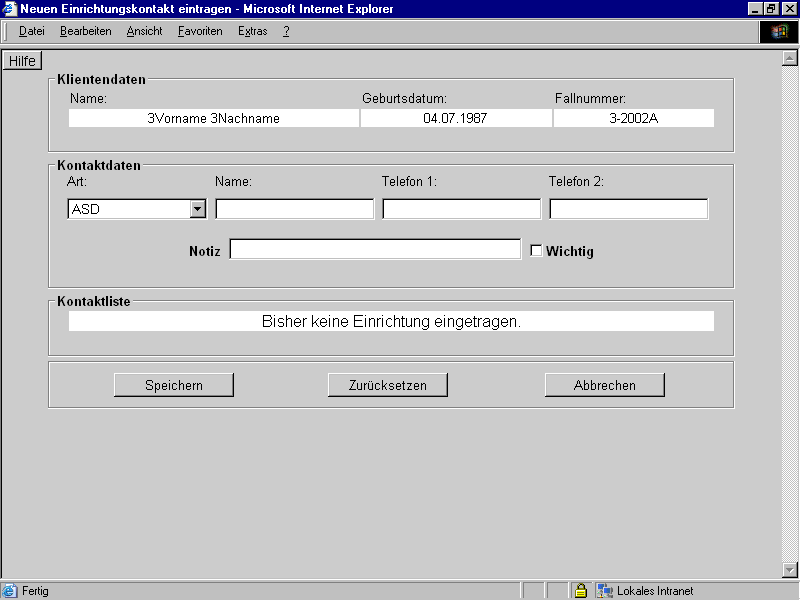Click the Lokales Intranet zone icon

click(605, 591)
